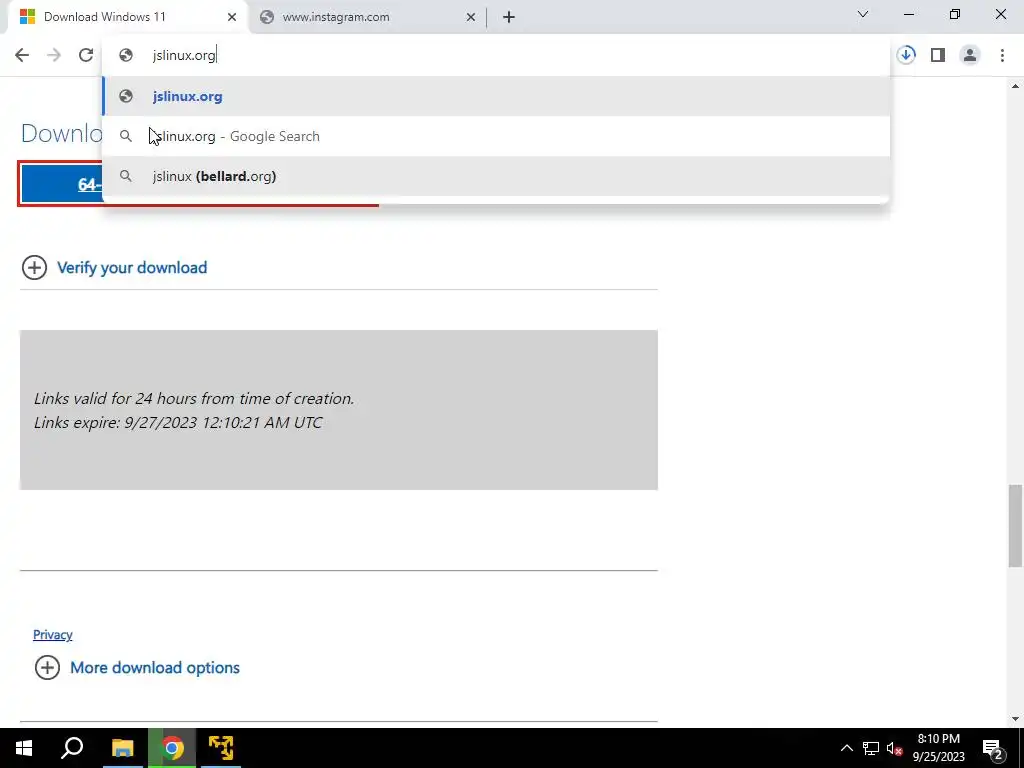1024x768 pixels.
Task: Choose the jslinux.org - Google Search suggestion
Action: pos(496,136)
